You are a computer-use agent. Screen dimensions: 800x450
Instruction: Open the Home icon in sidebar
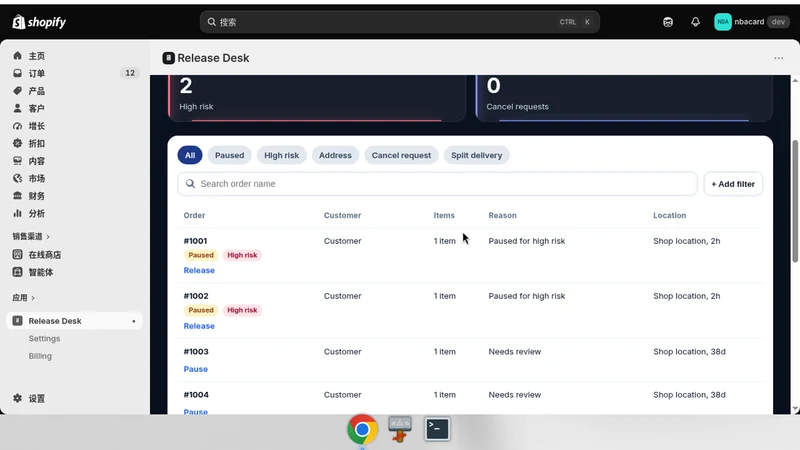tap(17, 56)
